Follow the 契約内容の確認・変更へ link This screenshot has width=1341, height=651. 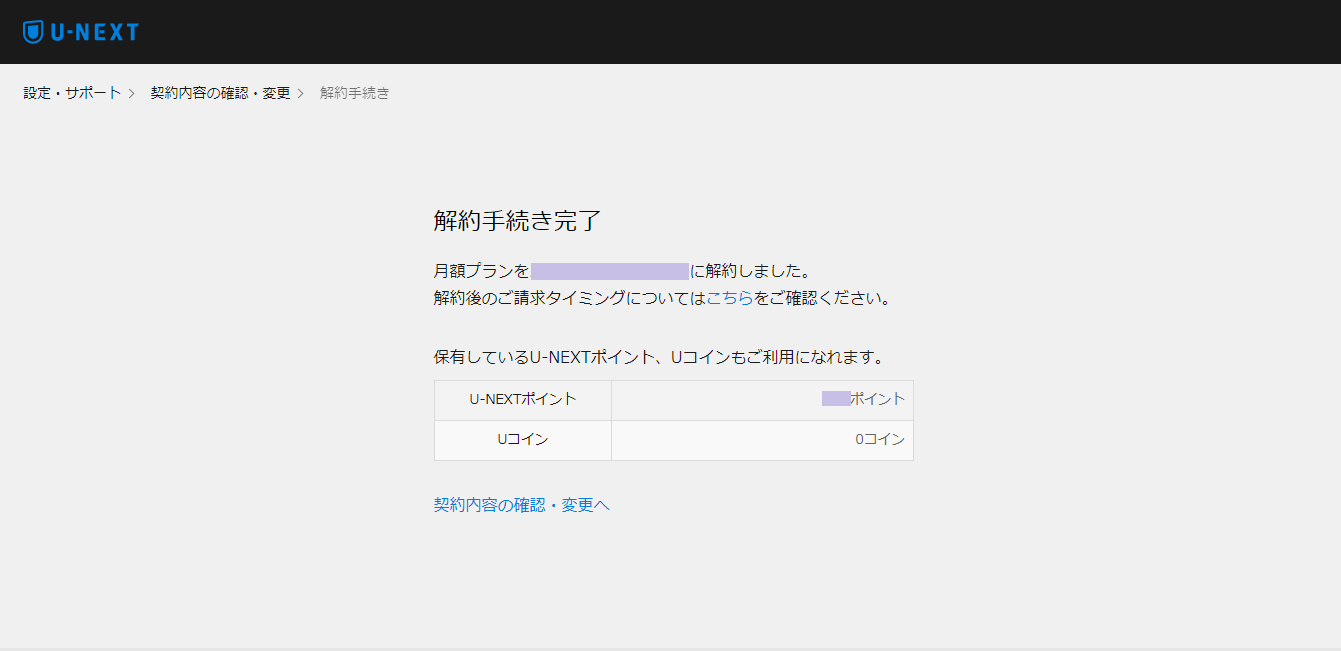(x=522, y=505)
